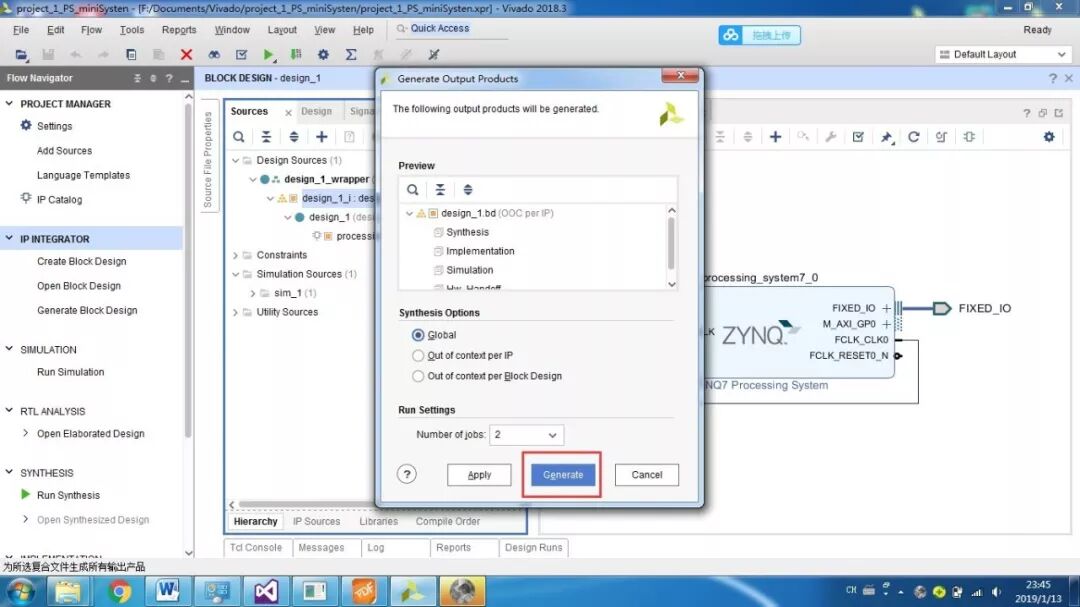
Task: Collapse the design_1.bd preview node
Action: click(409, 214)
